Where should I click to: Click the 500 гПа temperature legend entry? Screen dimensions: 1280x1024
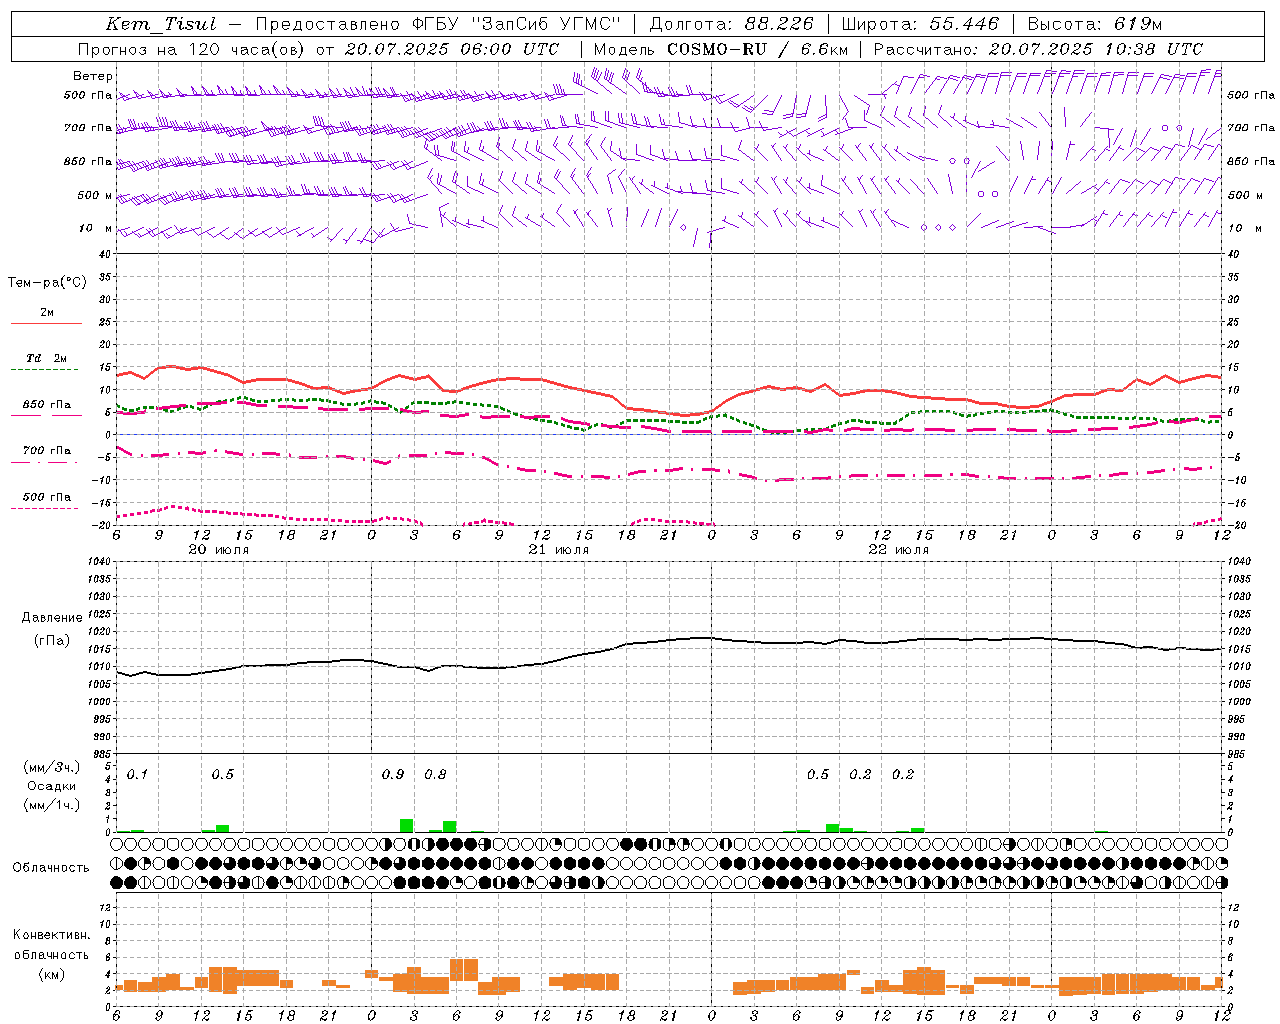pyautogui.click(x=47, y=497)
